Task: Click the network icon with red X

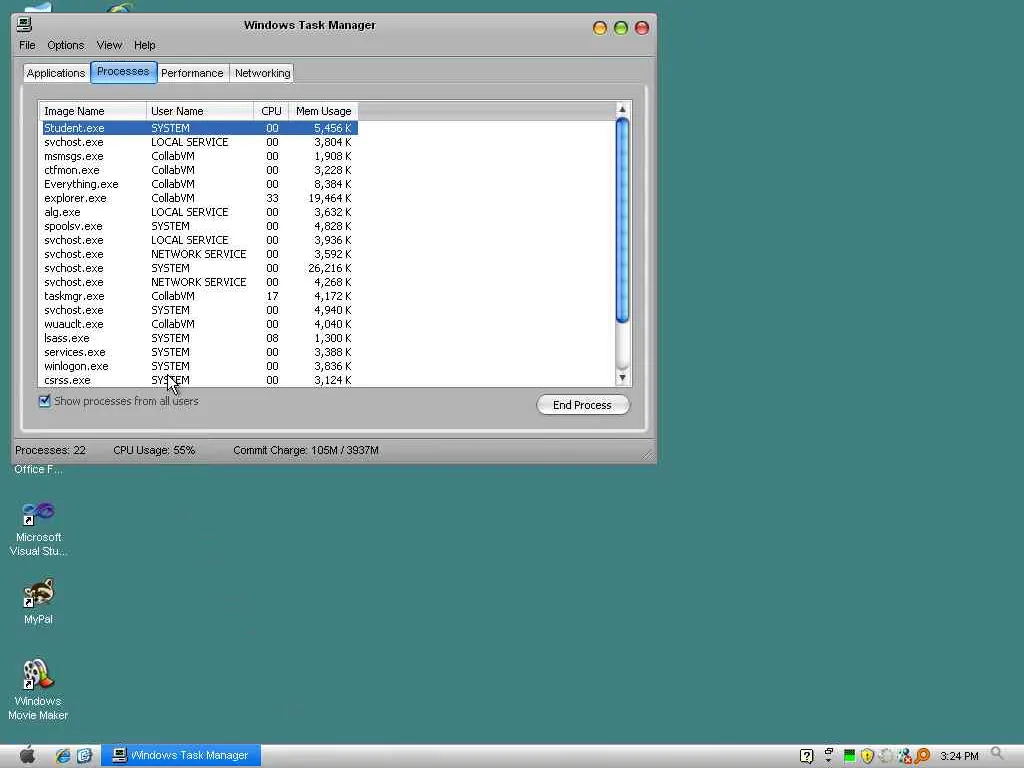Action: coord(904,756)
